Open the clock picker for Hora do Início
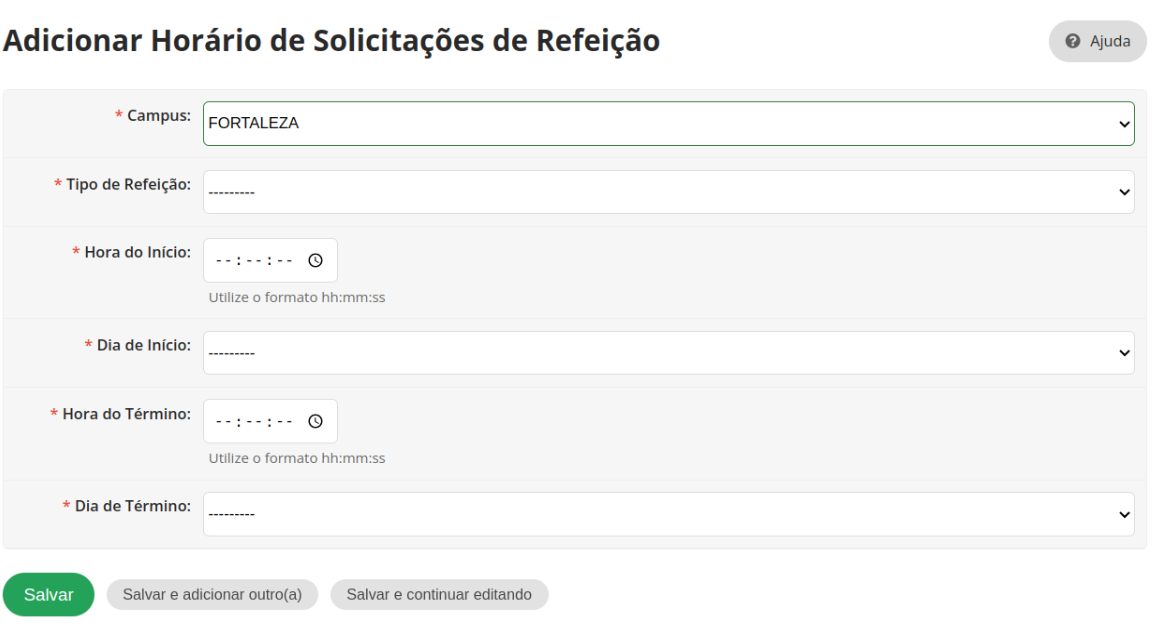The image size is (1165, 626). (x=316, y=261)
